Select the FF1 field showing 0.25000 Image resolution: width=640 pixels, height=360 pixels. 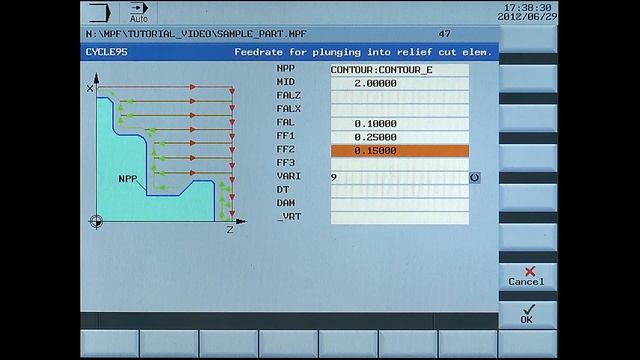[x=399, y=137]
